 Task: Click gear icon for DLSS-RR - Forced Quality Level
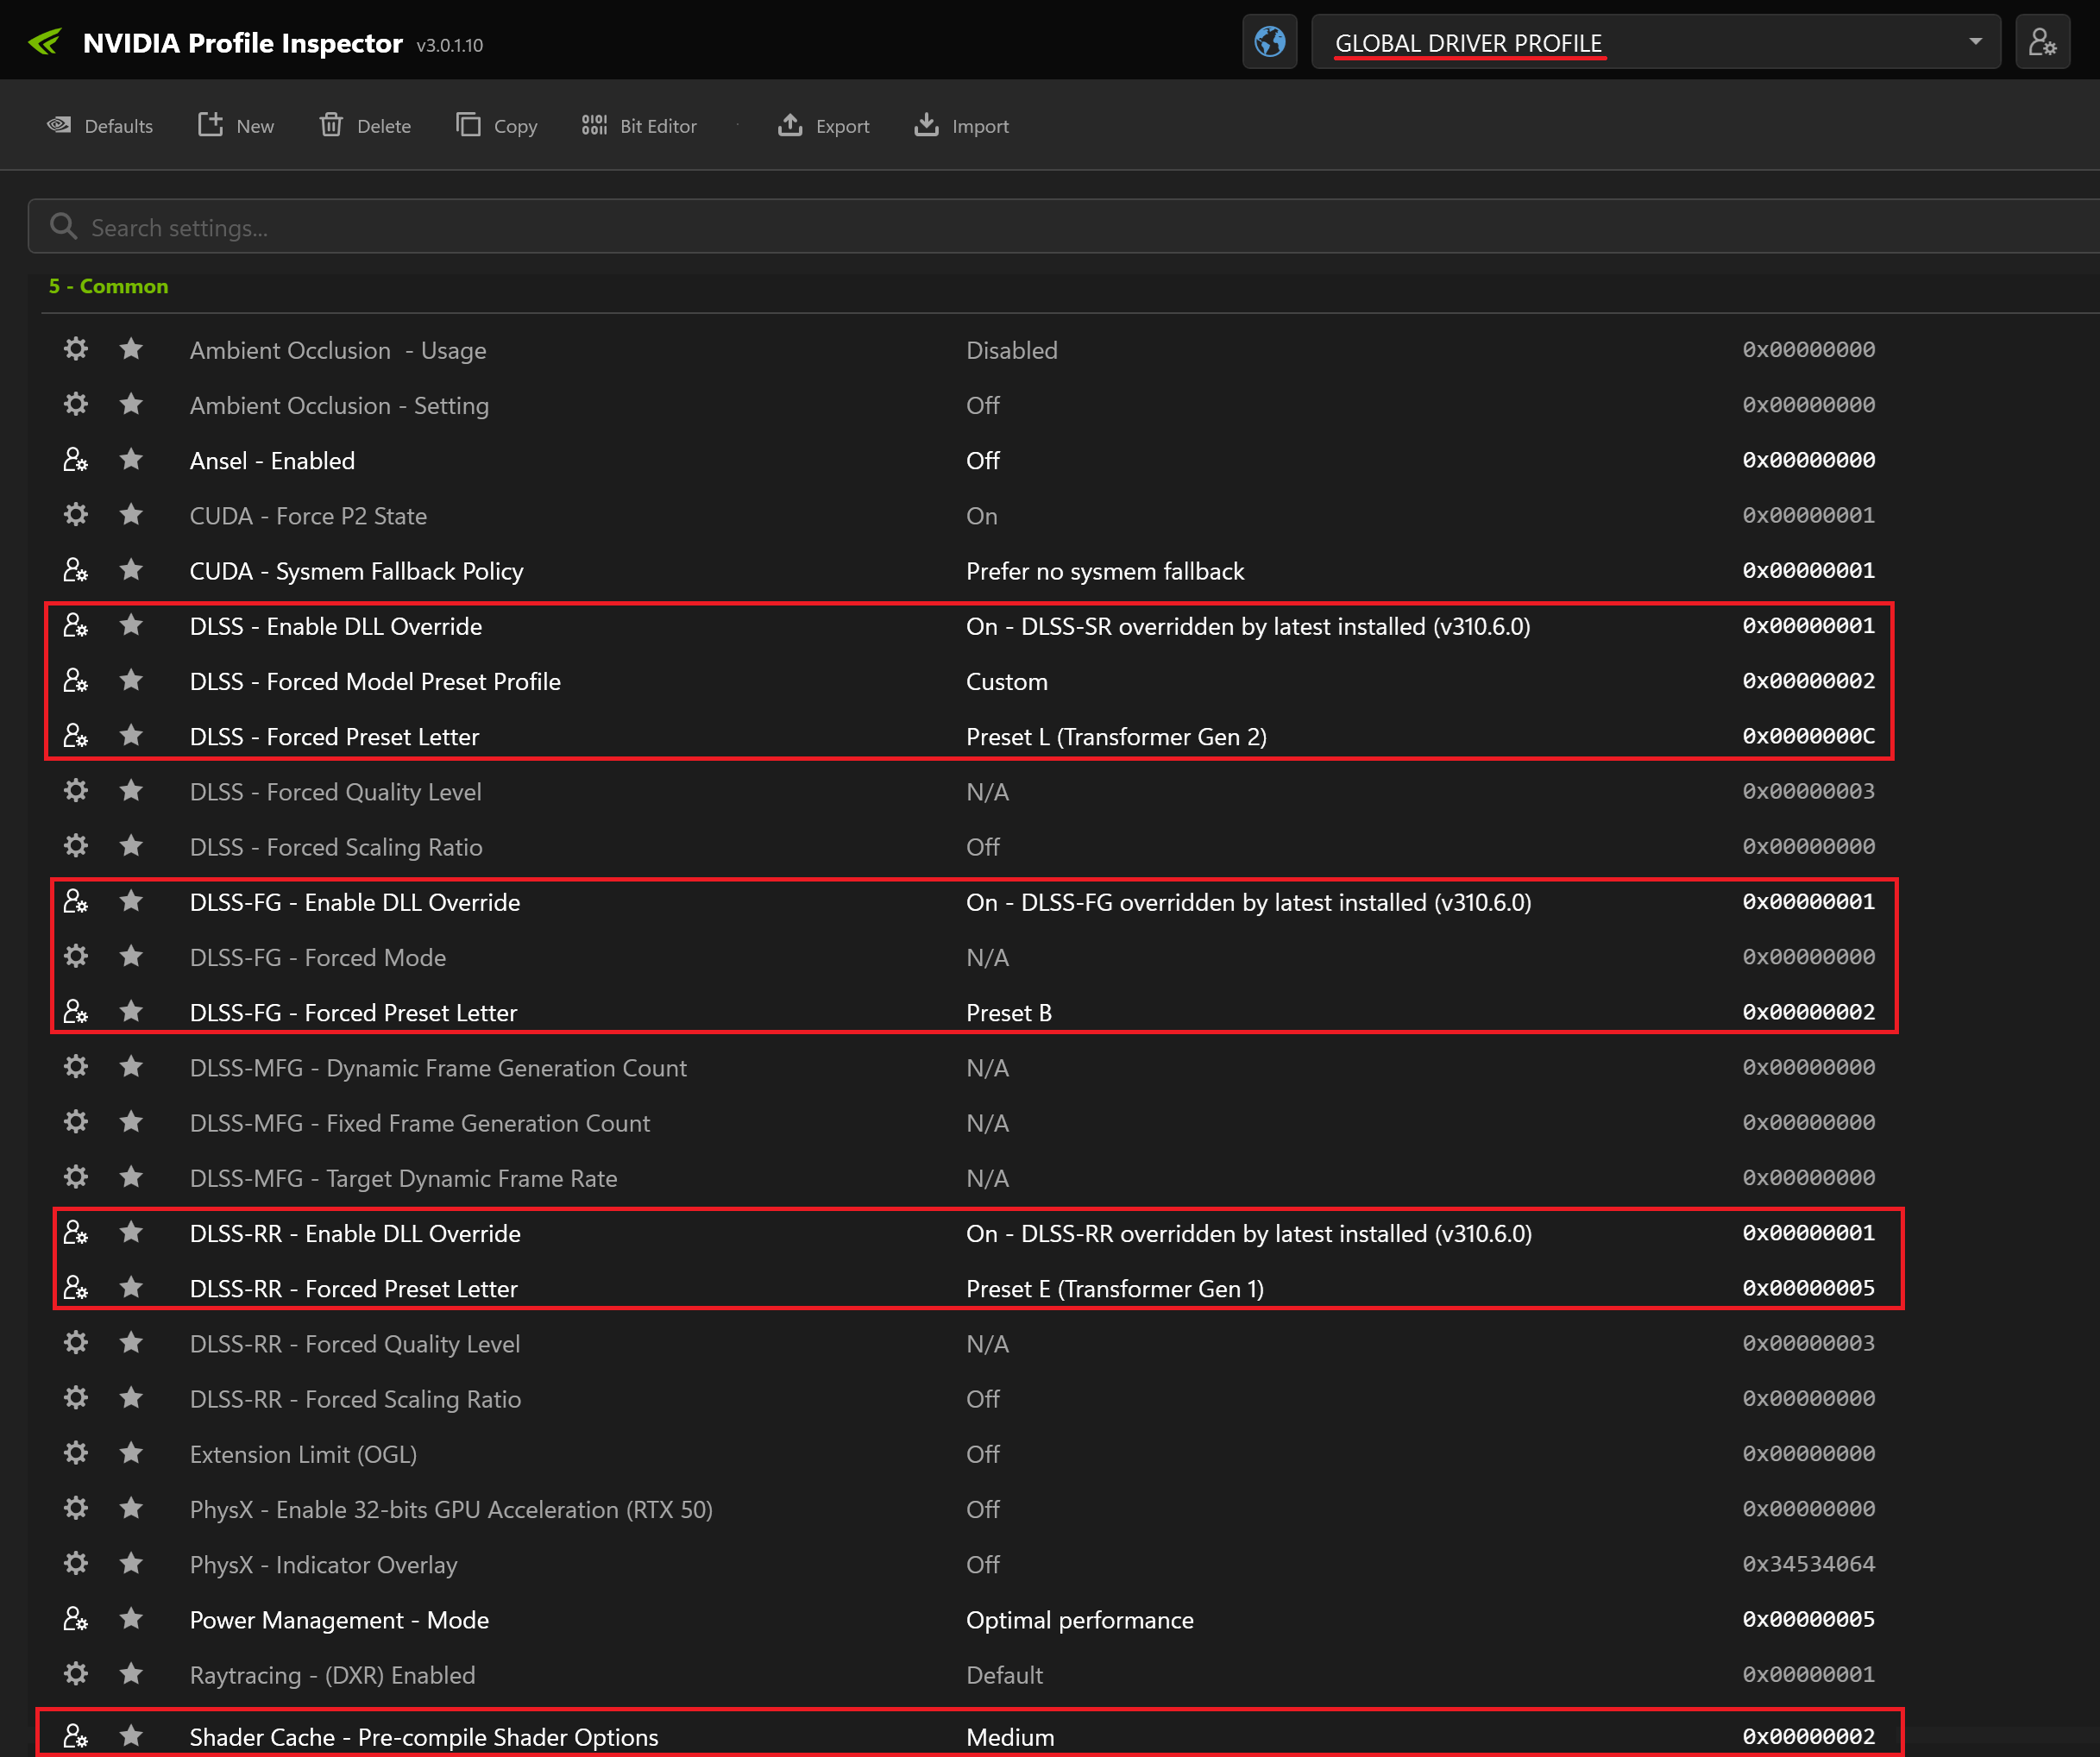point(76,1343)
